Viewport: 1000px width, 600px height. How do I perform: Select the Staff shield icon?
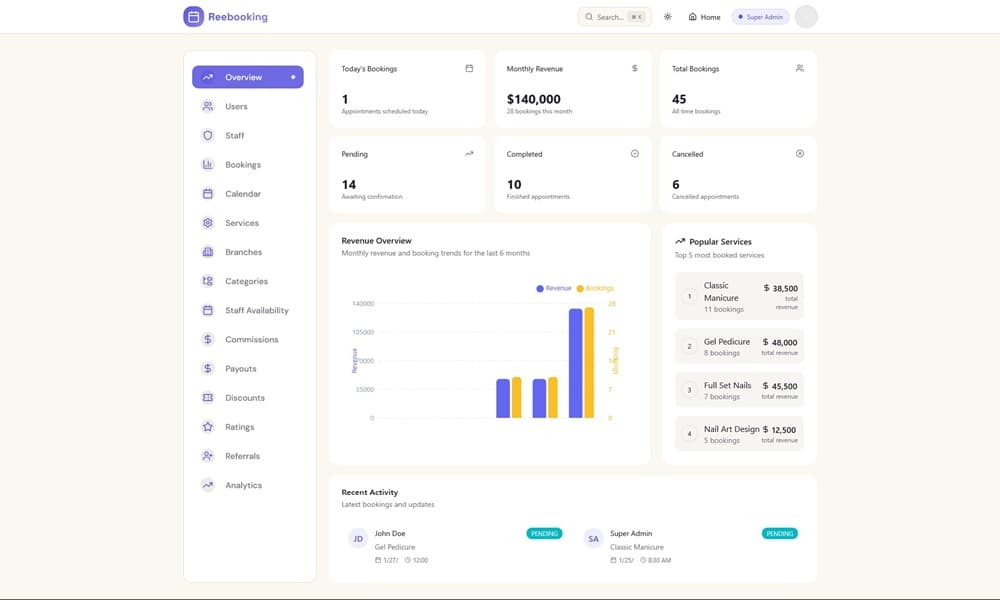click(x=208, y=135)
